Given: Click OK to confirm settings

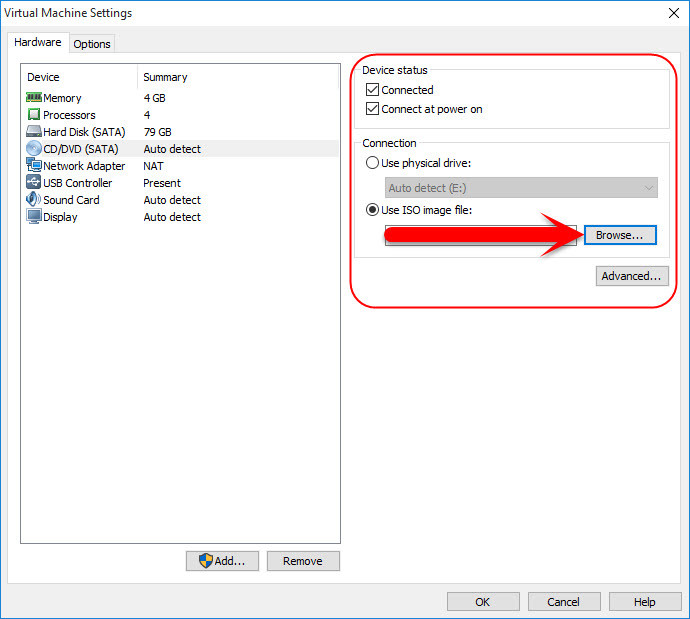Looking at the screenshot, I should coord(483,601).
